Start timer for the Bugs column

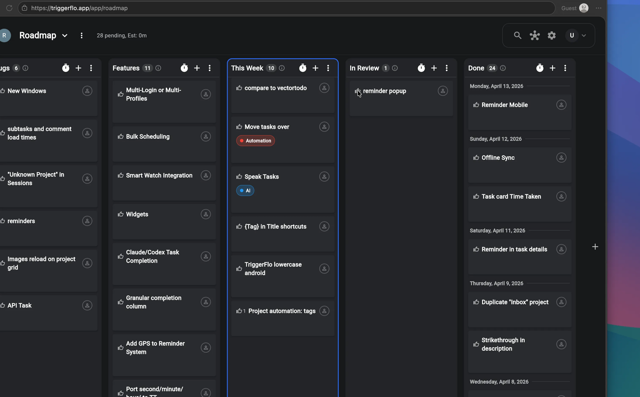coord(66,68)
